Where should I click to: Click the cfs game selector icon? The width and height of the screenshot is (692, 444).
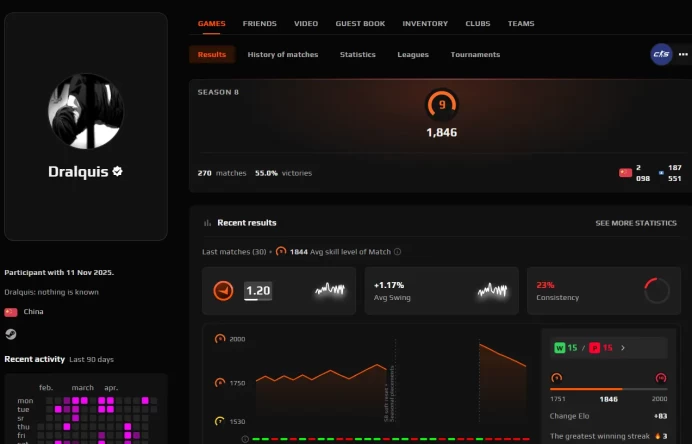click(661, 54)
